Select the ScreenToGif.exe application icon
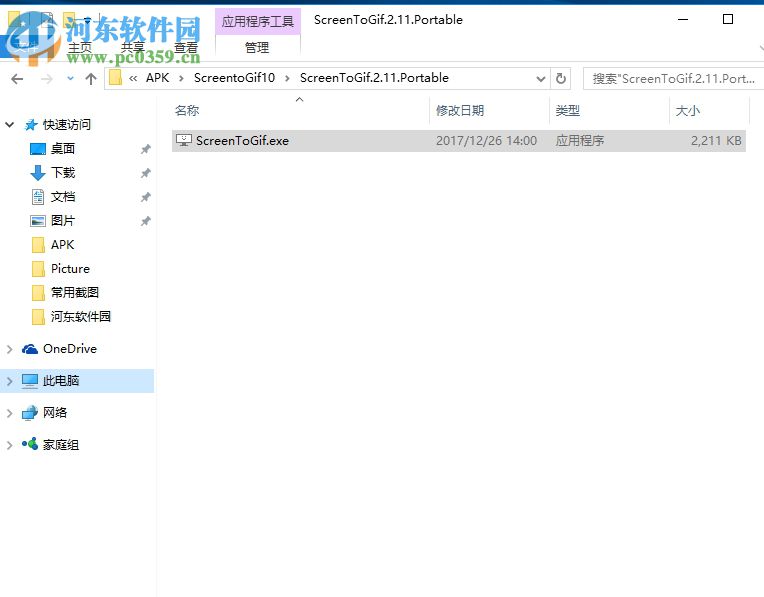 click(x=184, y=140)
